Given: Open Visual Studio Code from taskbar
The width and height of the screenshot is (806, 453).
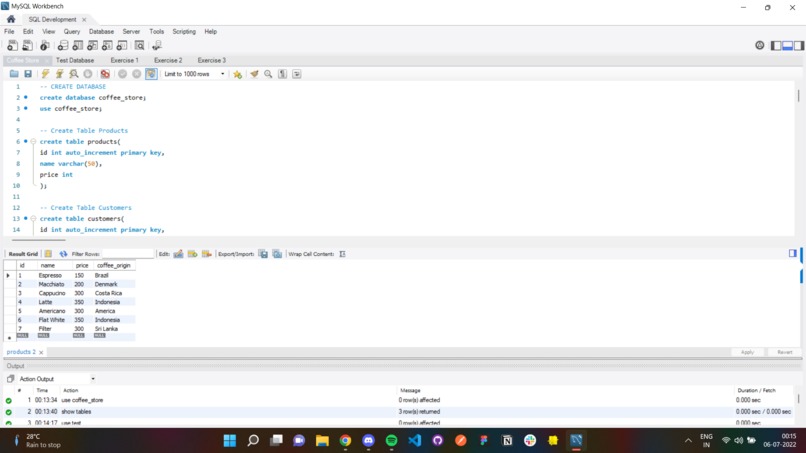Looking at the screenshot, I should click(x=414, y=440).
